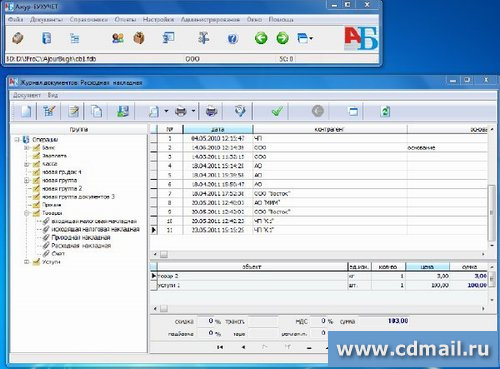Screen dimensions: 500x369
Task: Go to first record navigation button
Action: tap(220, 347)
